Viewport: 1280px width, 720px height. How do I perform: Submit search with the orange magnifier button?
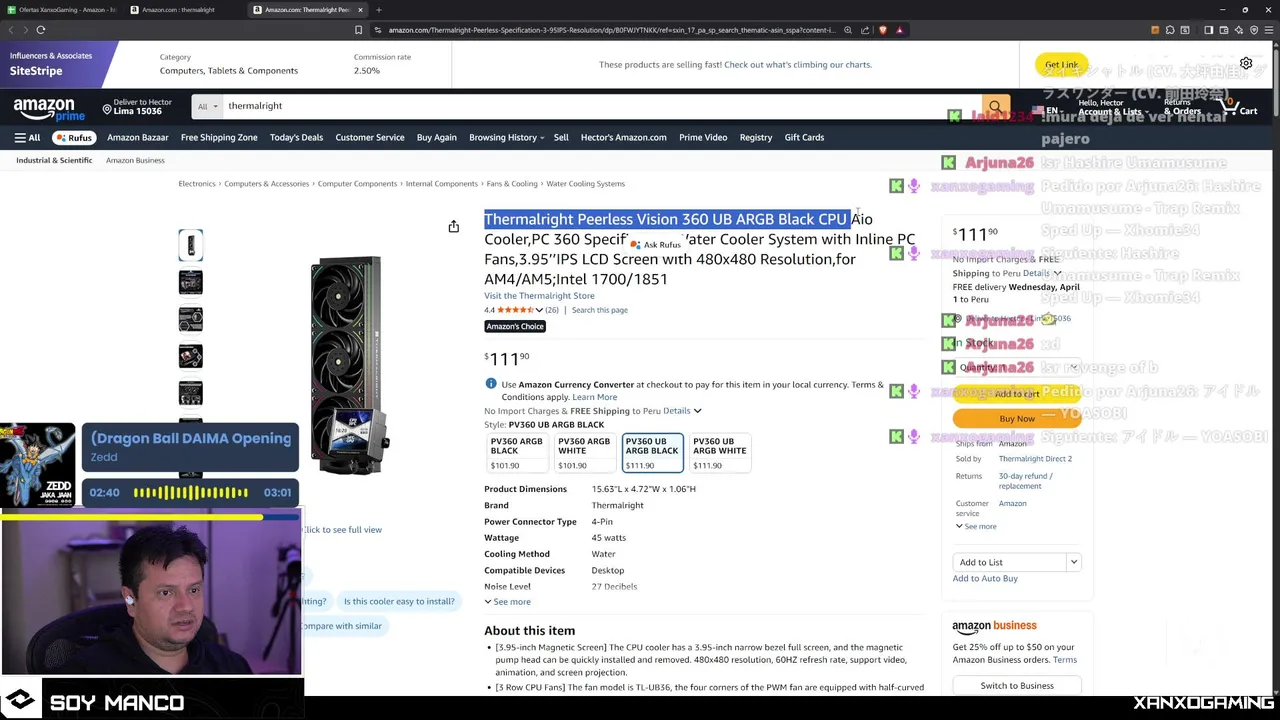pos(995,106)
